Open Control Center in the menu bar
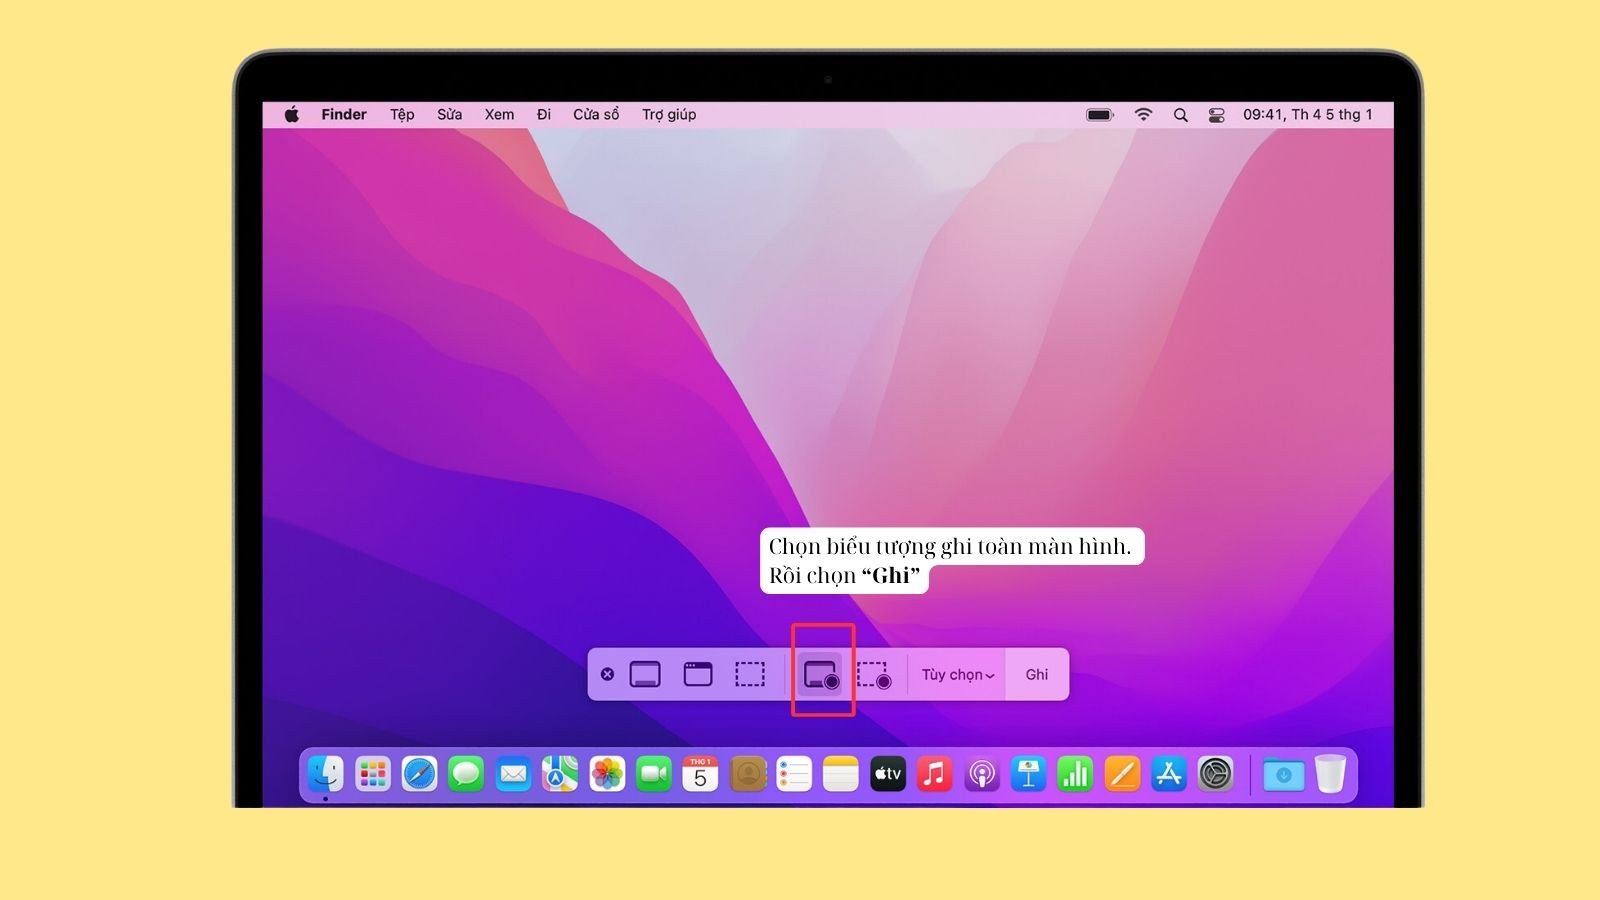 point(1216,115)
